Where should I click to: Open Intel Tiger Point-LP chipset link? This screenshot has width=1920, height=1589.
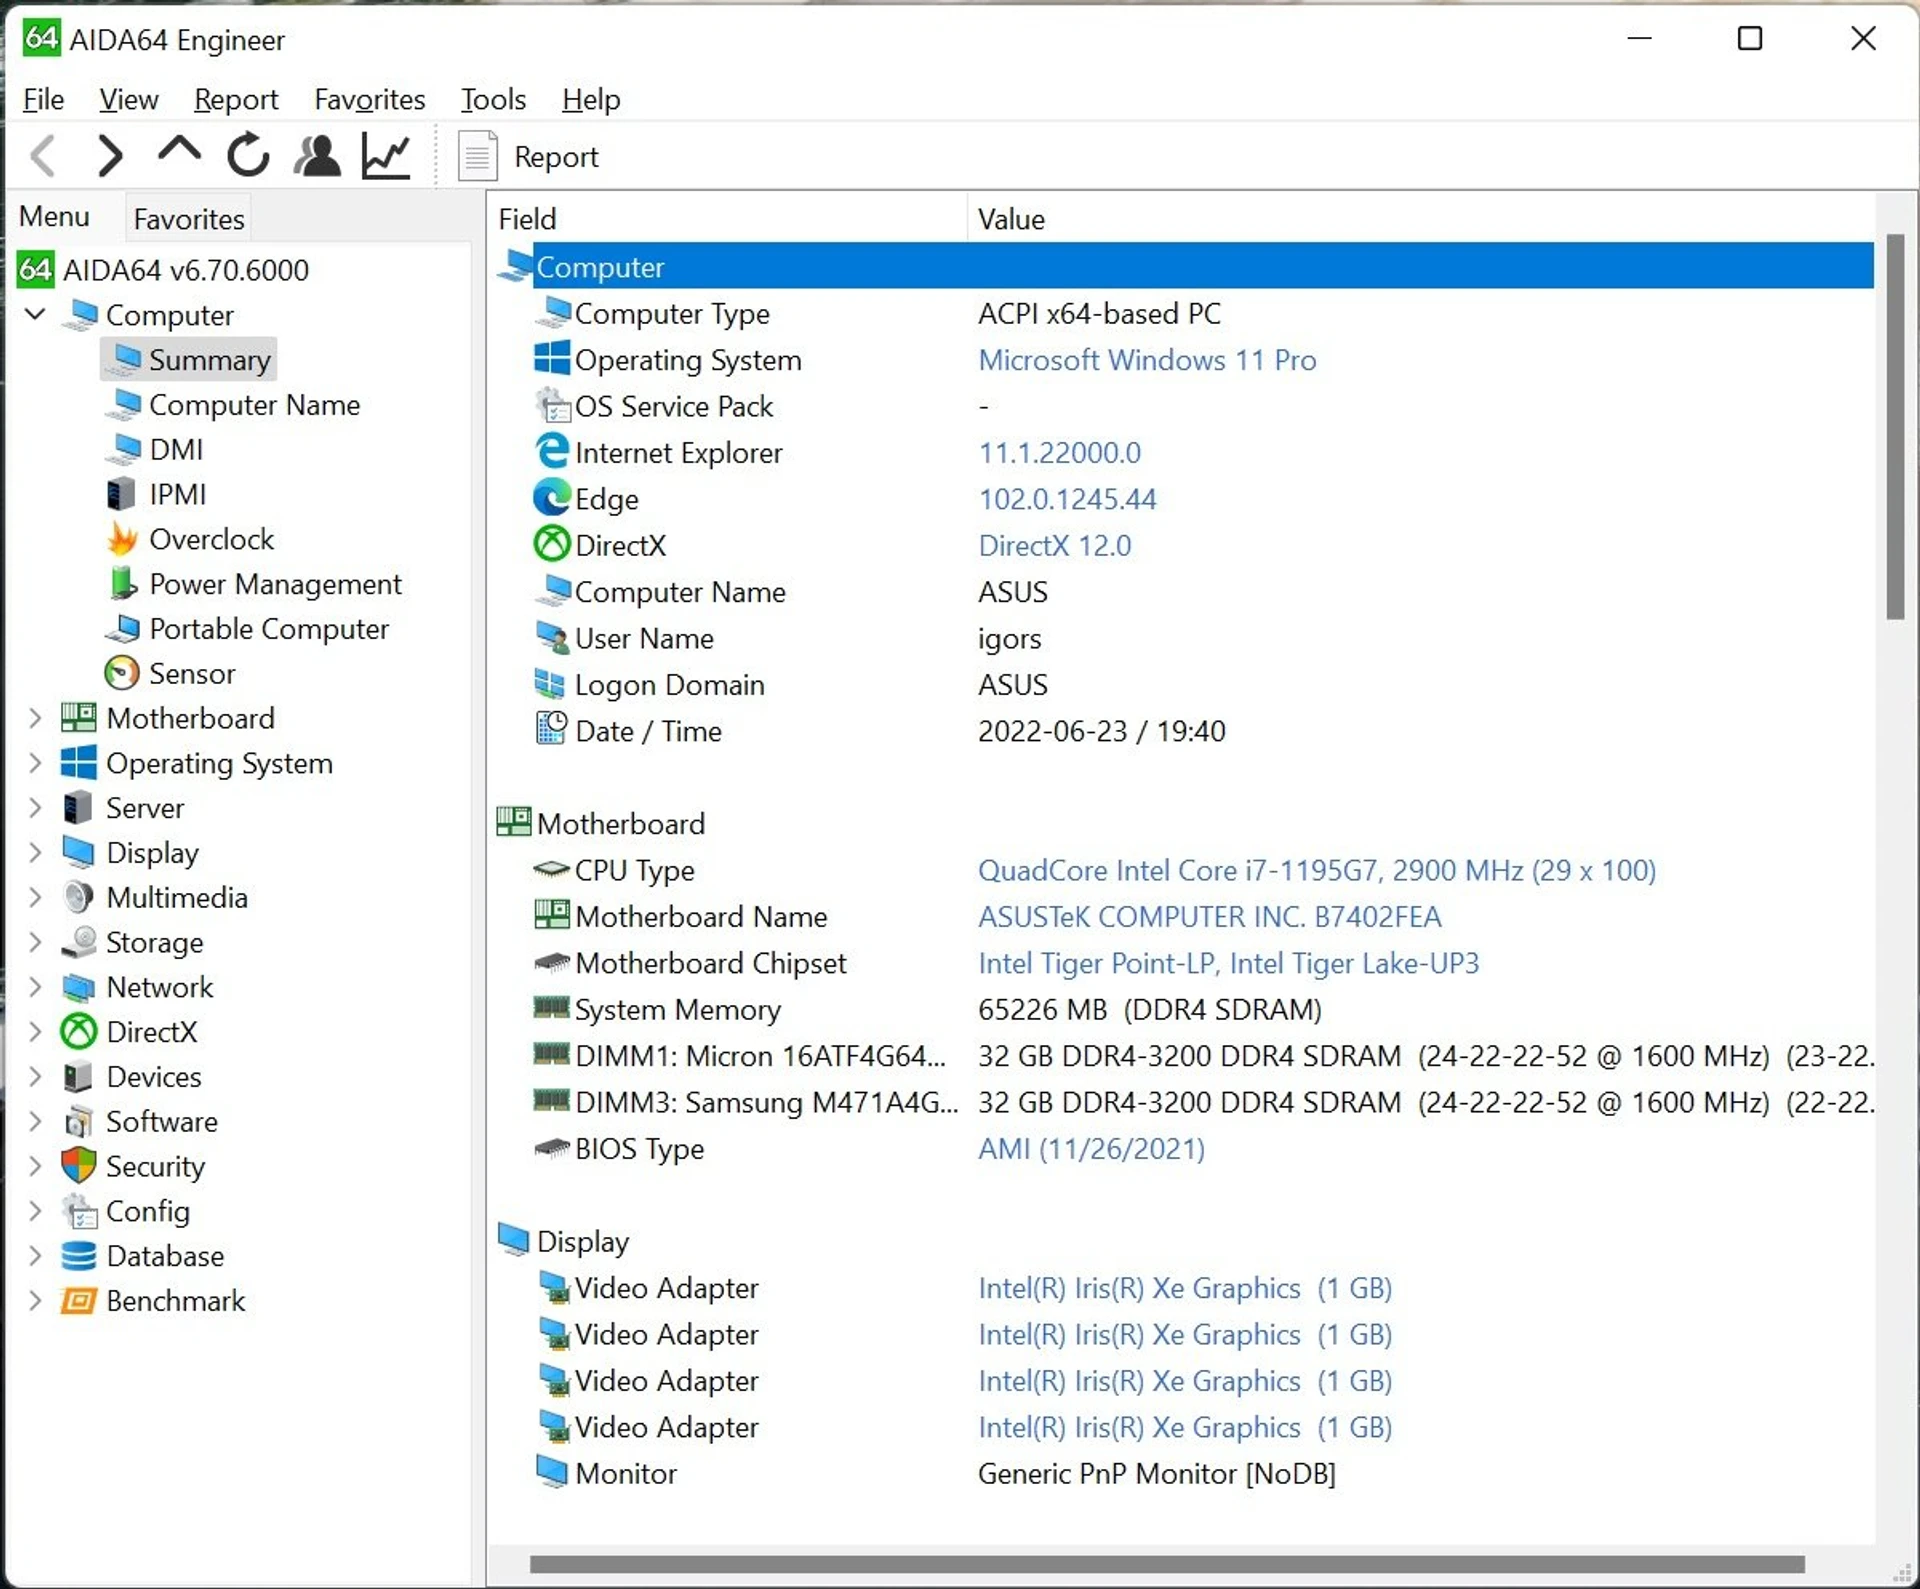[x=1228, y=963]
